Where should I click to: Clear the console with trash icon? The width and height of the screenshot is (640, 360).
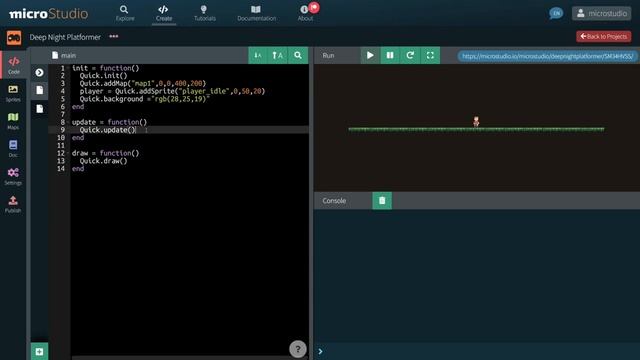point(382,200)
